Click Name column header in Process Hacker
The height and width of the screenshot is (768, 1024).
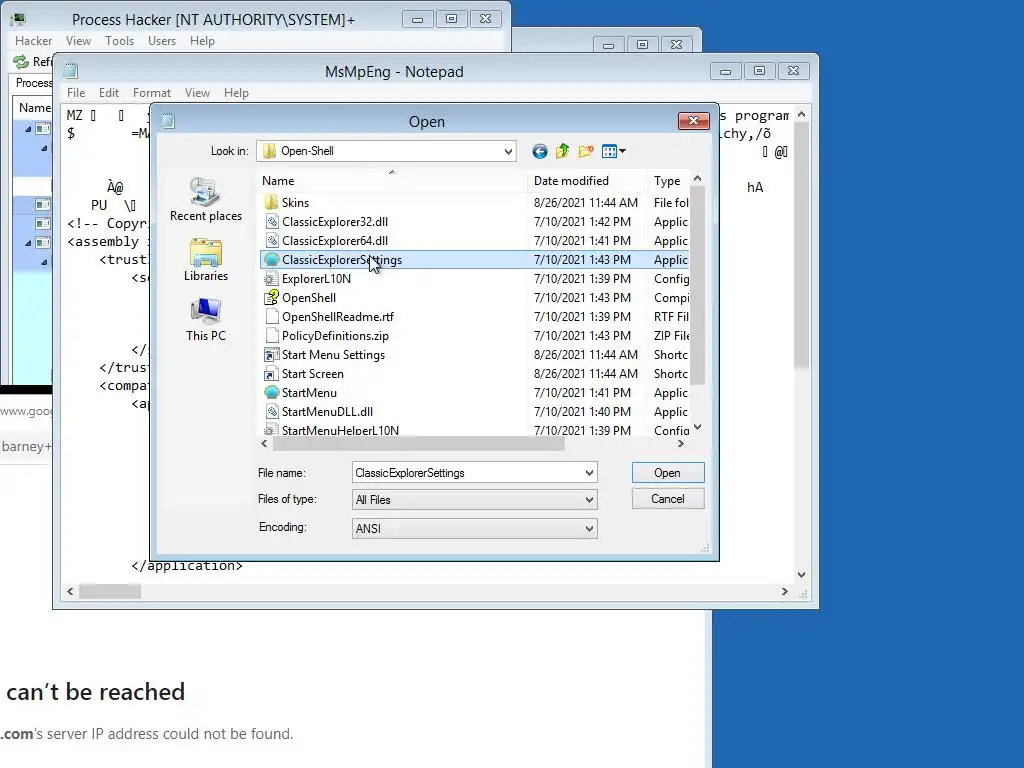[34, 108]
